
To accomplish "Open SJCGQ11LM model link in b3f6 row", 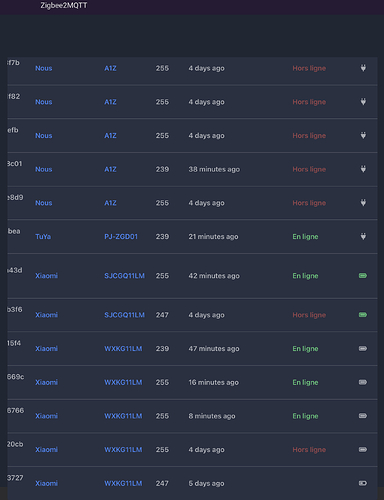I will click(124, 315).
